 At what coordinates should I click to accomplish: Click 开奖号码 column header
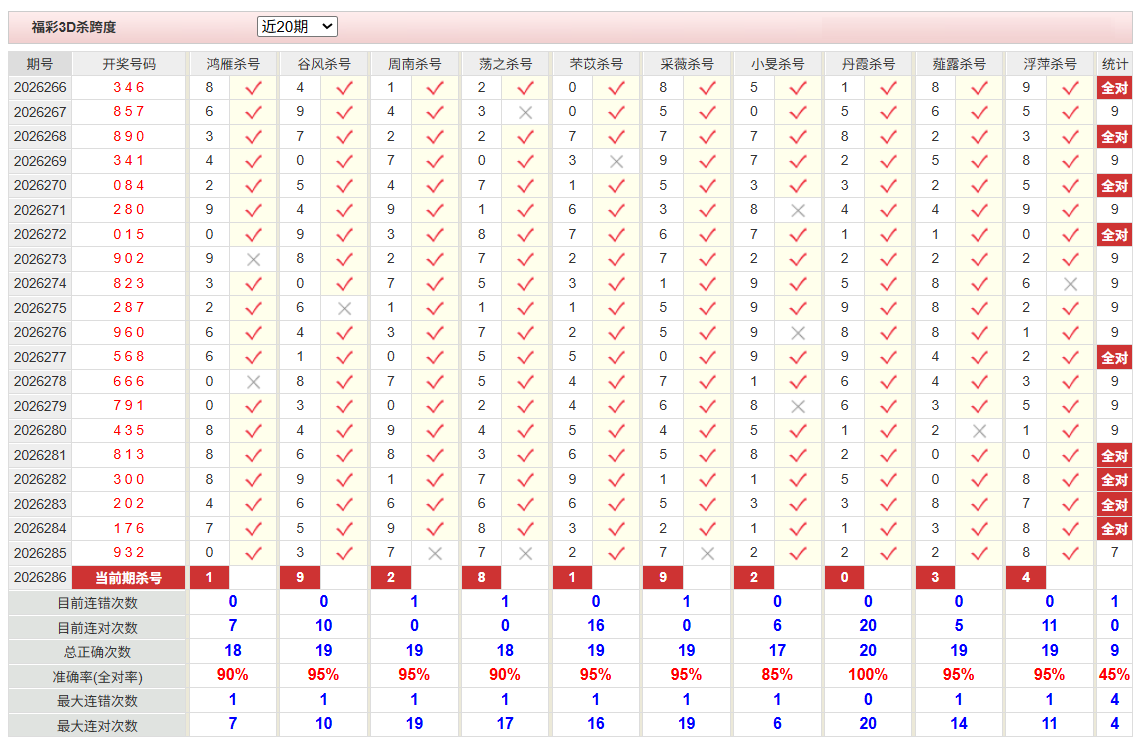pyautogui.click(x=128, y=64)
